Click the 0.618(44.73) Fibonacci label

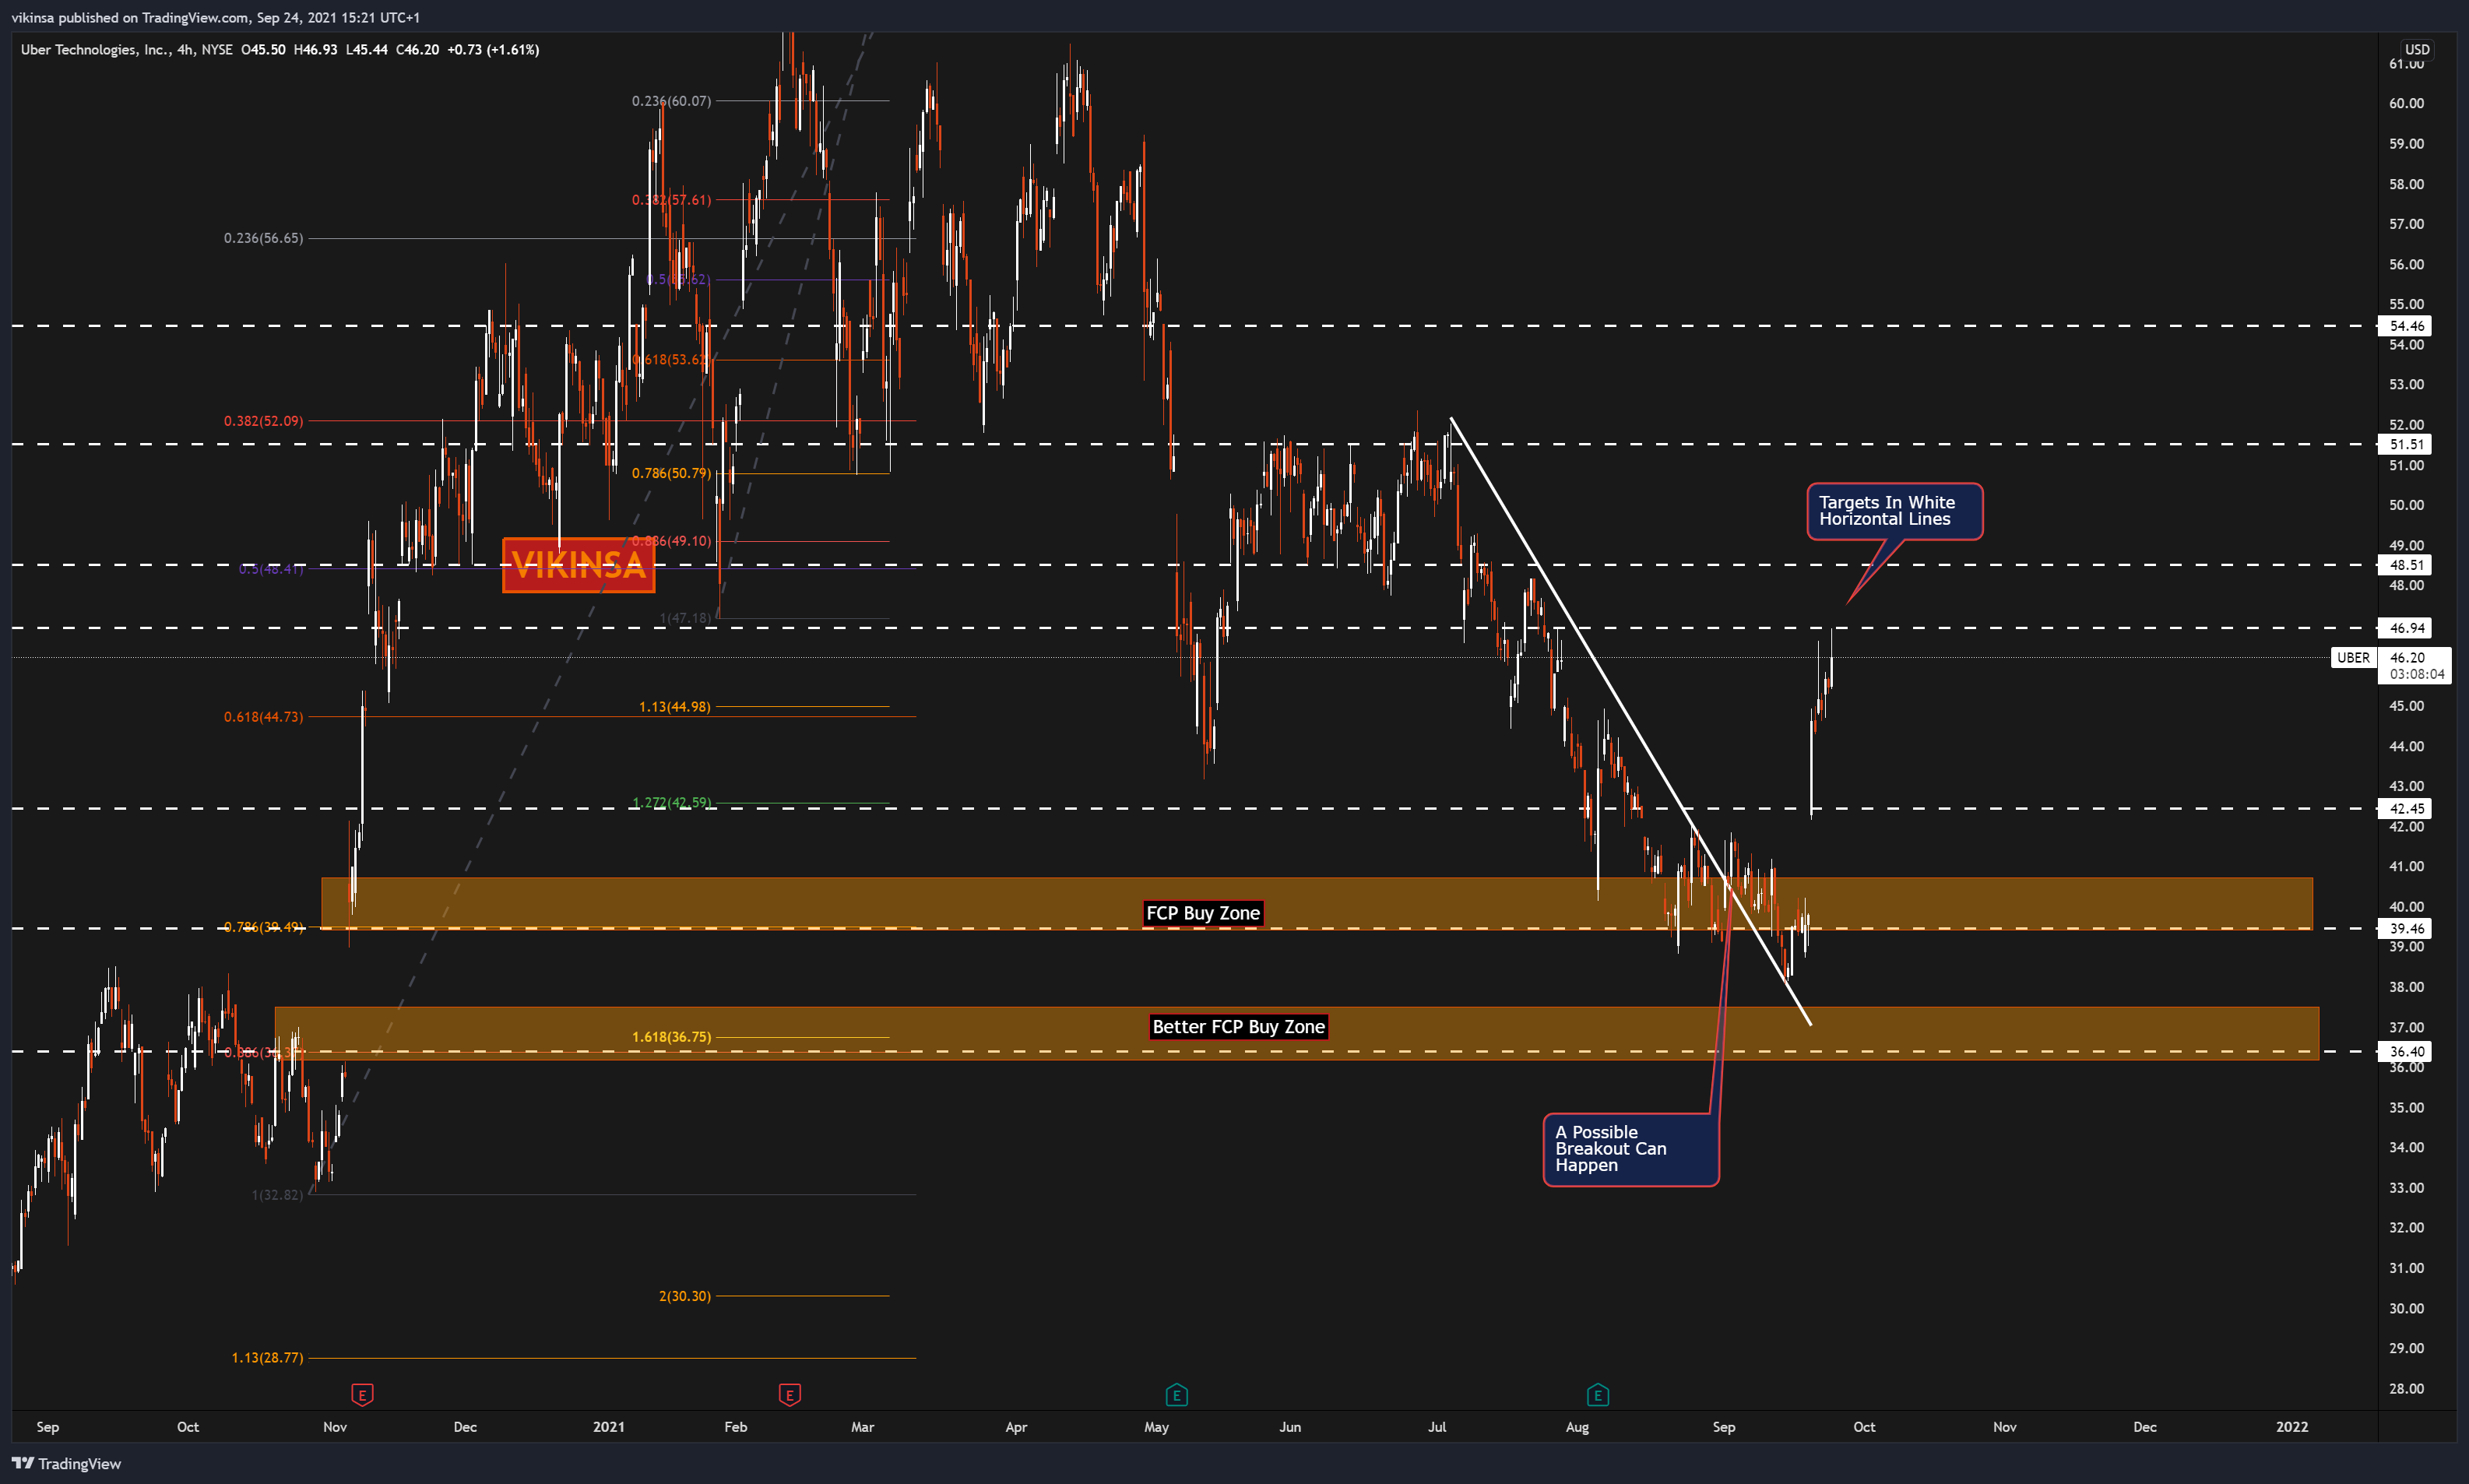[x=263, y=717]
